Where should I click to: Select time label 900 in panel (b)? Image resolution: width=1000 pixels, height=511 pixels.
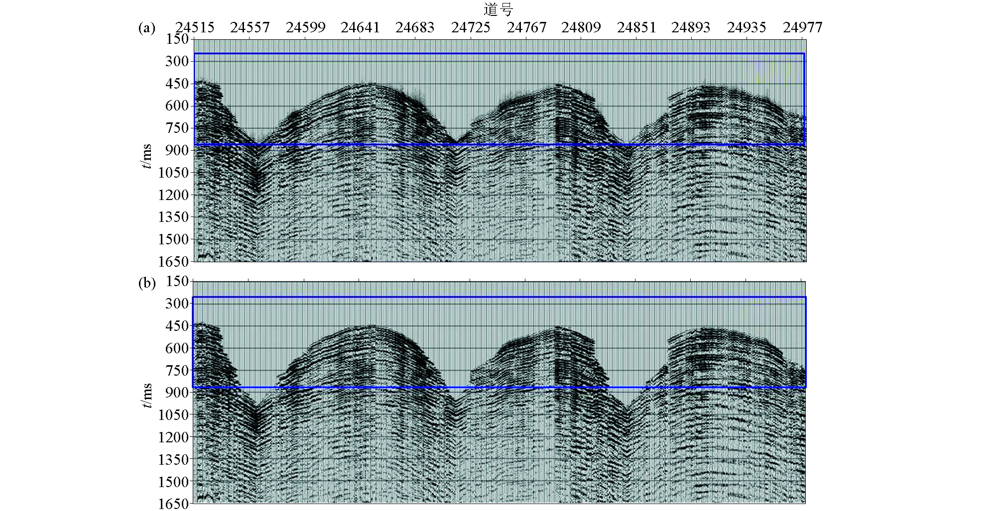pos(177,393)
